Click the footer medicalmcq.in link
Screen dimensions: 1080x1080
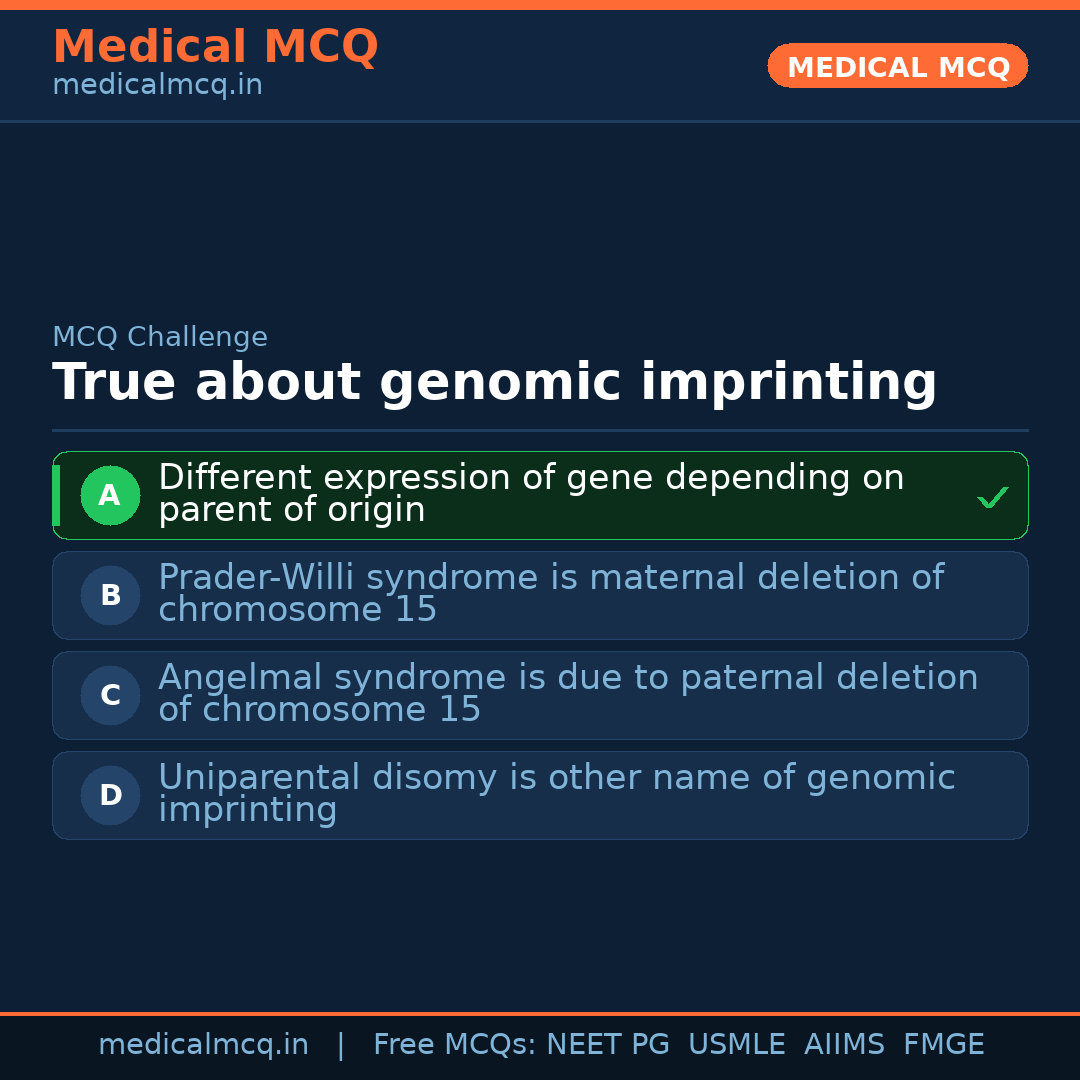(204, 1044)
